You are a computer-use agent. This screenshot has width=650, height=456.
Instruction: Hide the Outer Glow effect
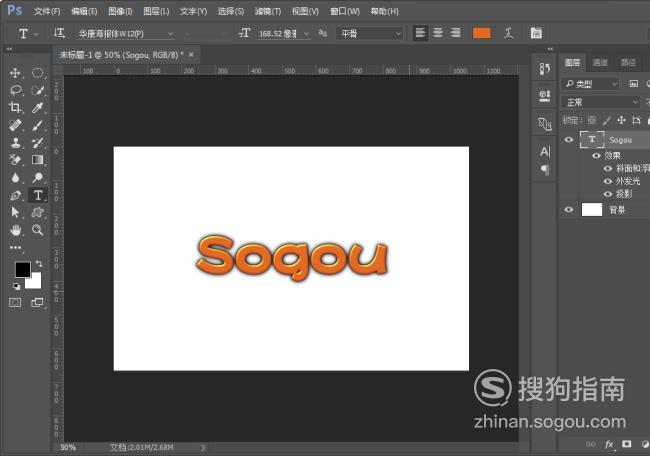click(x=608, y=181)
